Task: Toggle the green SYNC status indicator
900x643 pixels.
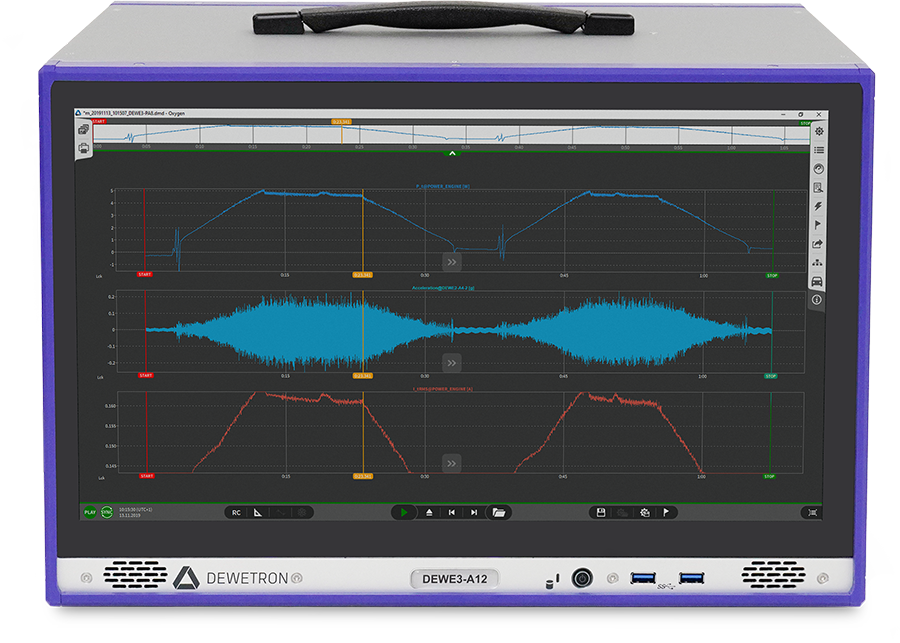Action: 106,512
